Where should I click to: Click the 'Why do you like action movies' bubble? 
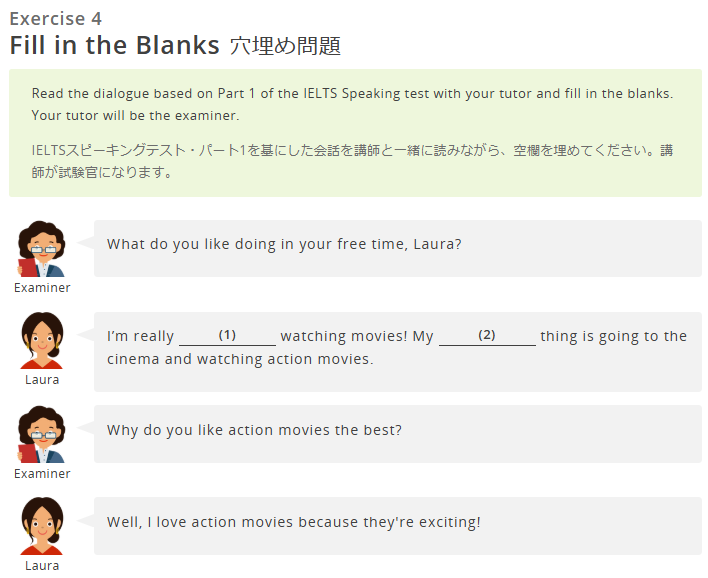(x=397, y=434)
